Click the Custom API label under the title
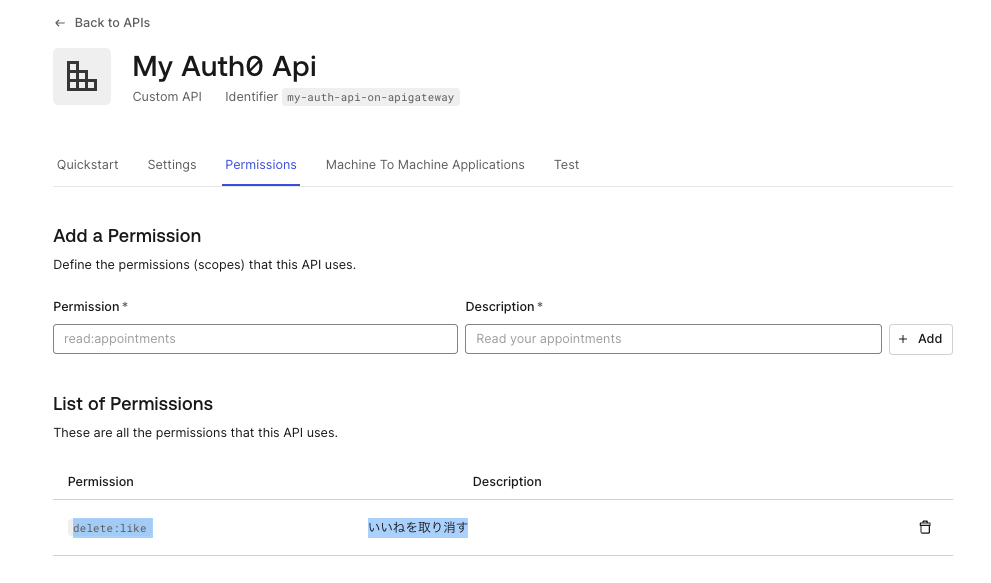Viewport: 991px width, 583px height. [167, 97]
